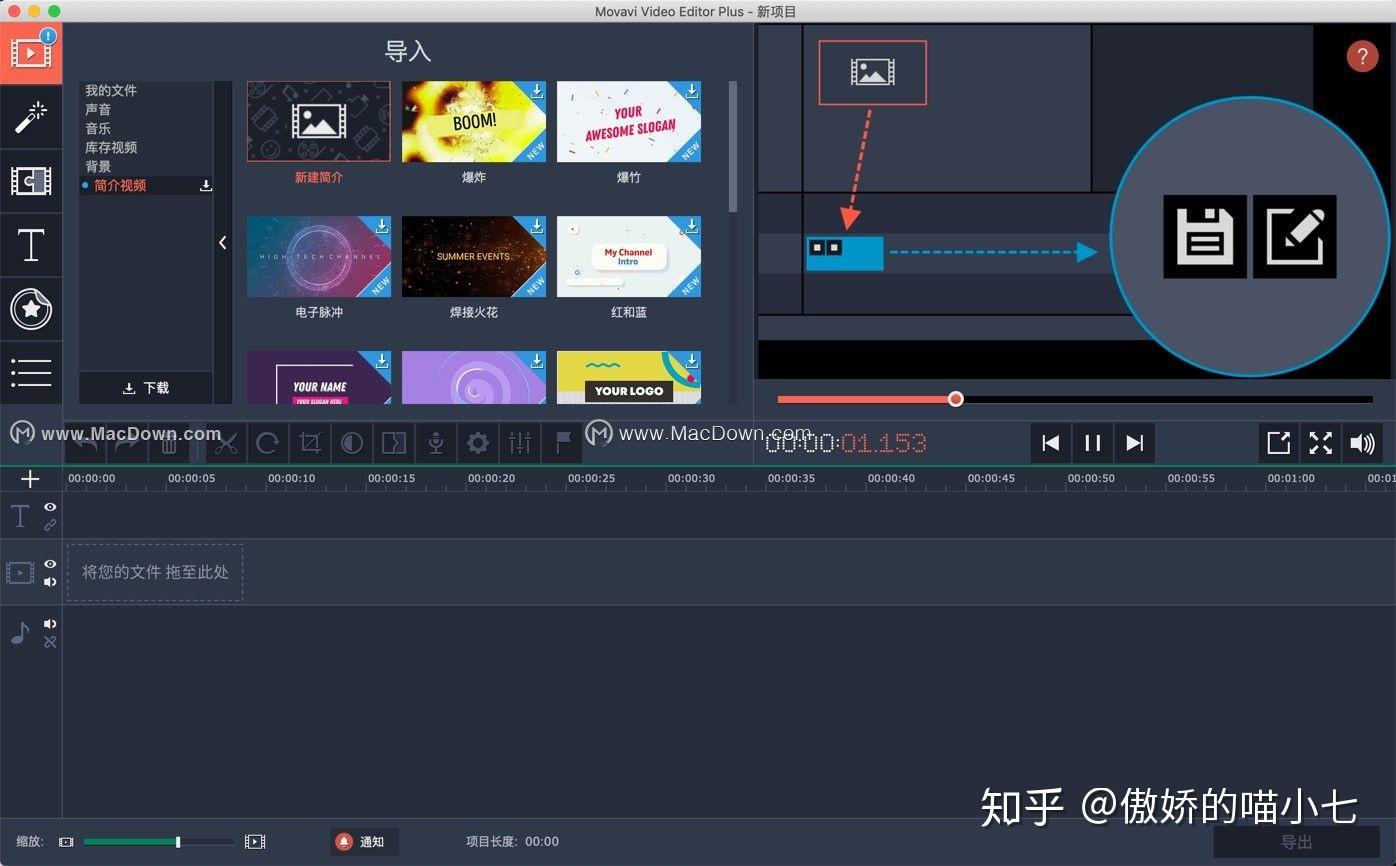The image size is (1396, 866).
Task: Select the magic wand sidebar icon
Action: coord(31,116)
